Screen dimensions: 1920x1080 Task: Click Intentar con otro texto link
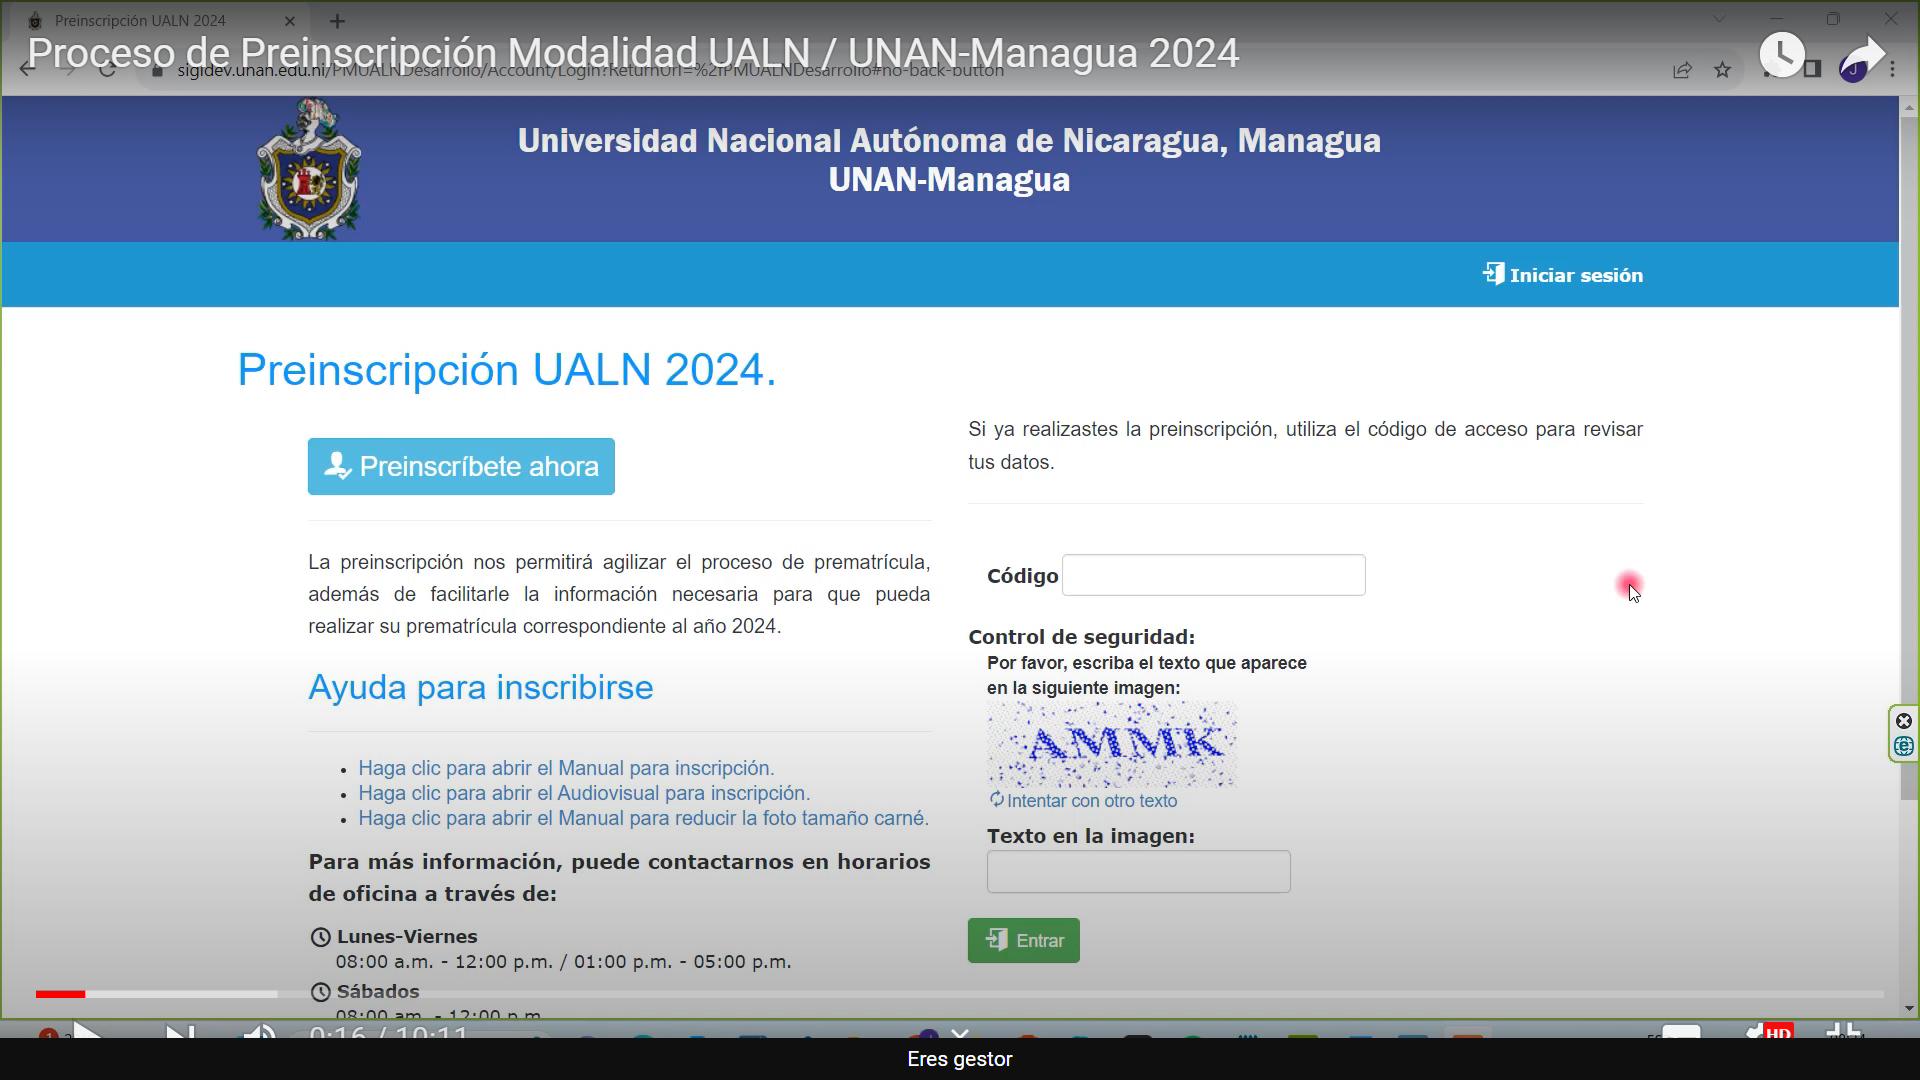[x=1092, y=801]
